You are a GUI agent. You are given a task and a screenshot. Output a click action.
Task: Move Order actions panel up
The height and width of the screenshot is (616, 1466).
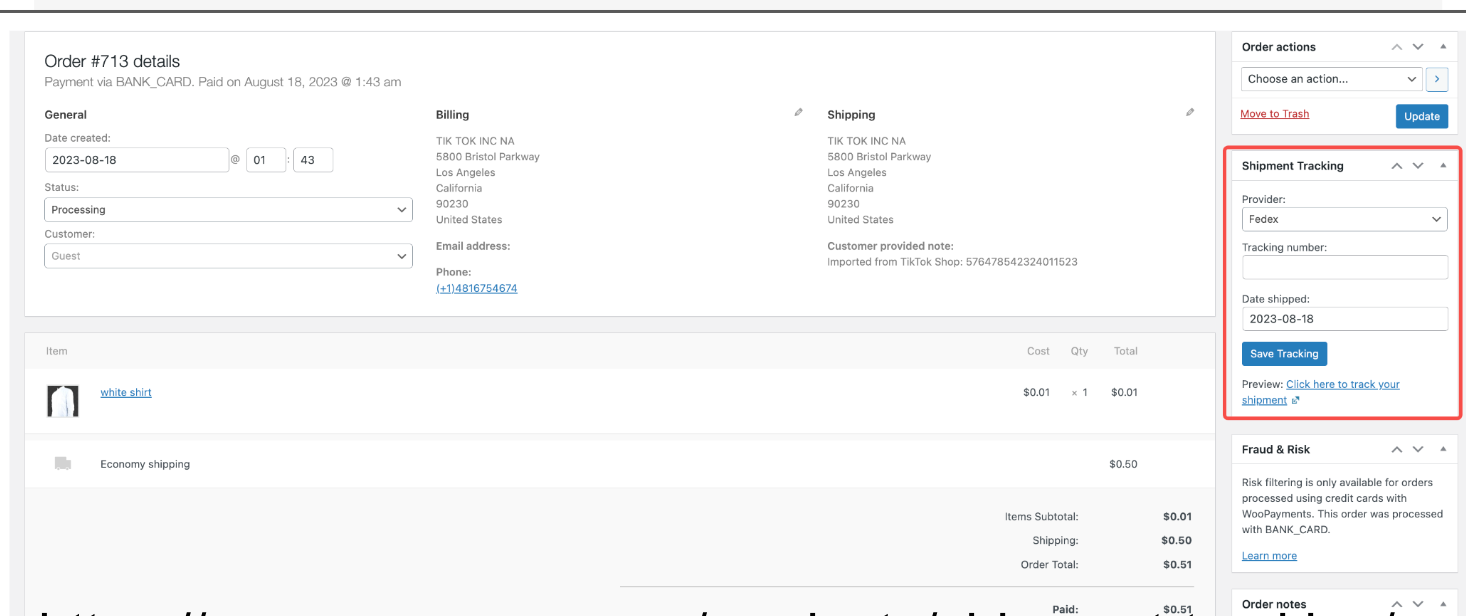pyautogui.click(x=1397, y=47)
